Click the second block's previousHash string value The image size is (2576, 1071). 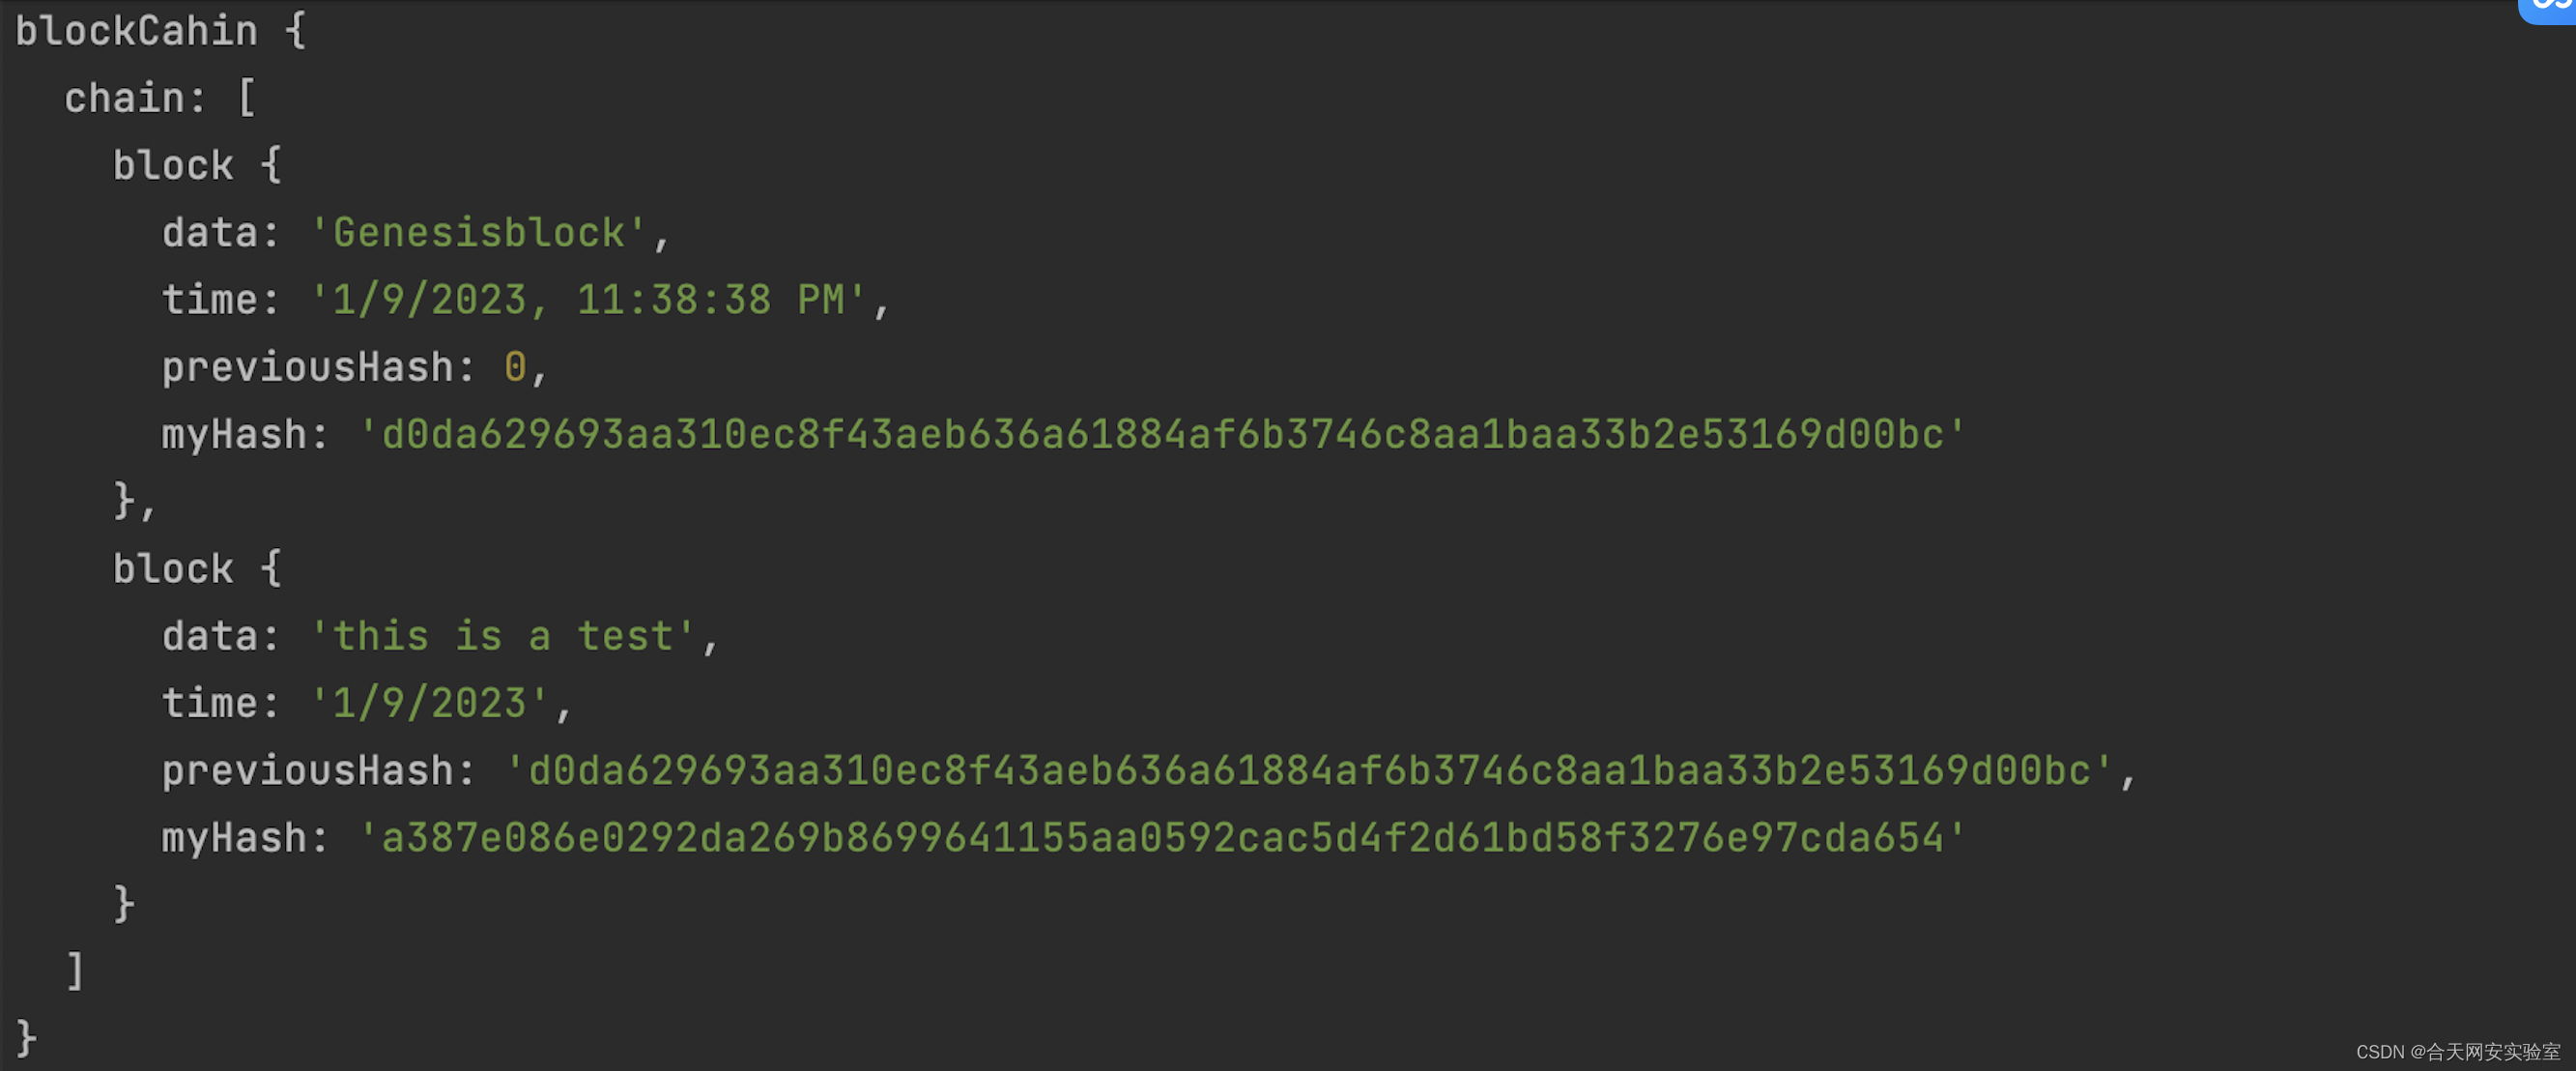tap(1309, 771)
